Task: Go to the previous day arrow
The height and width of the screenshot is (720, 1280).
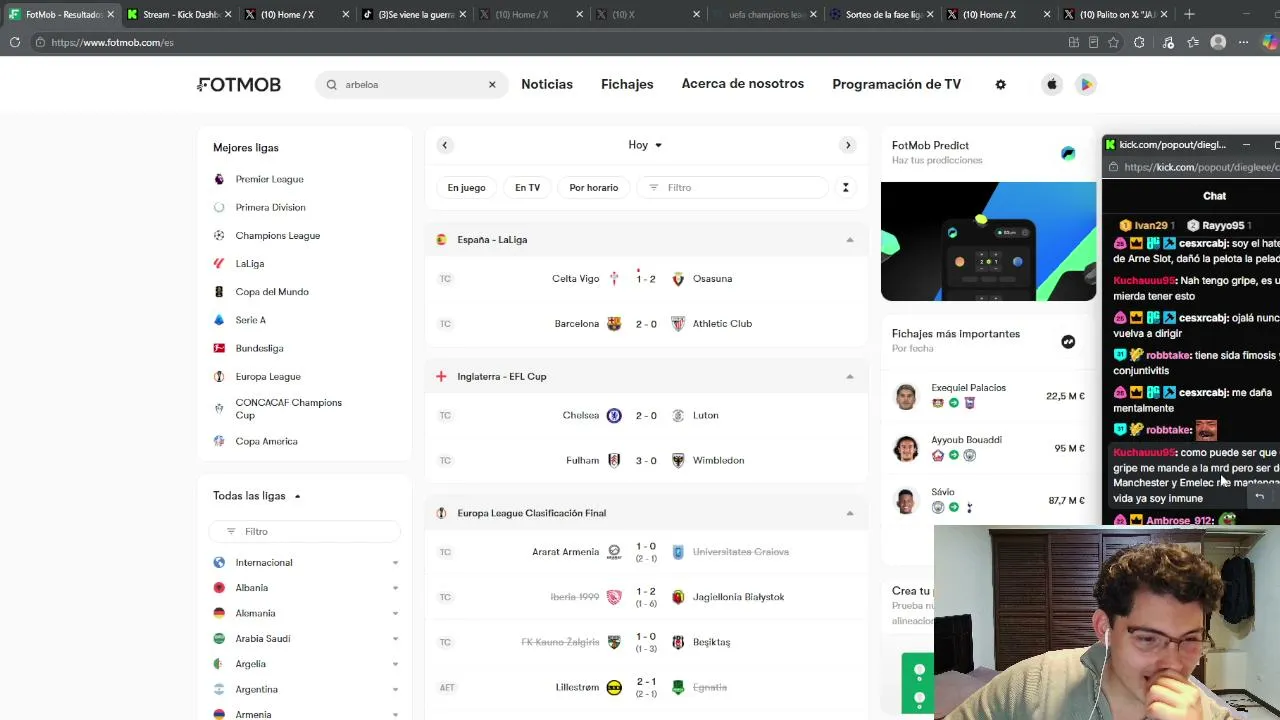Action: [x=445, y=145]
